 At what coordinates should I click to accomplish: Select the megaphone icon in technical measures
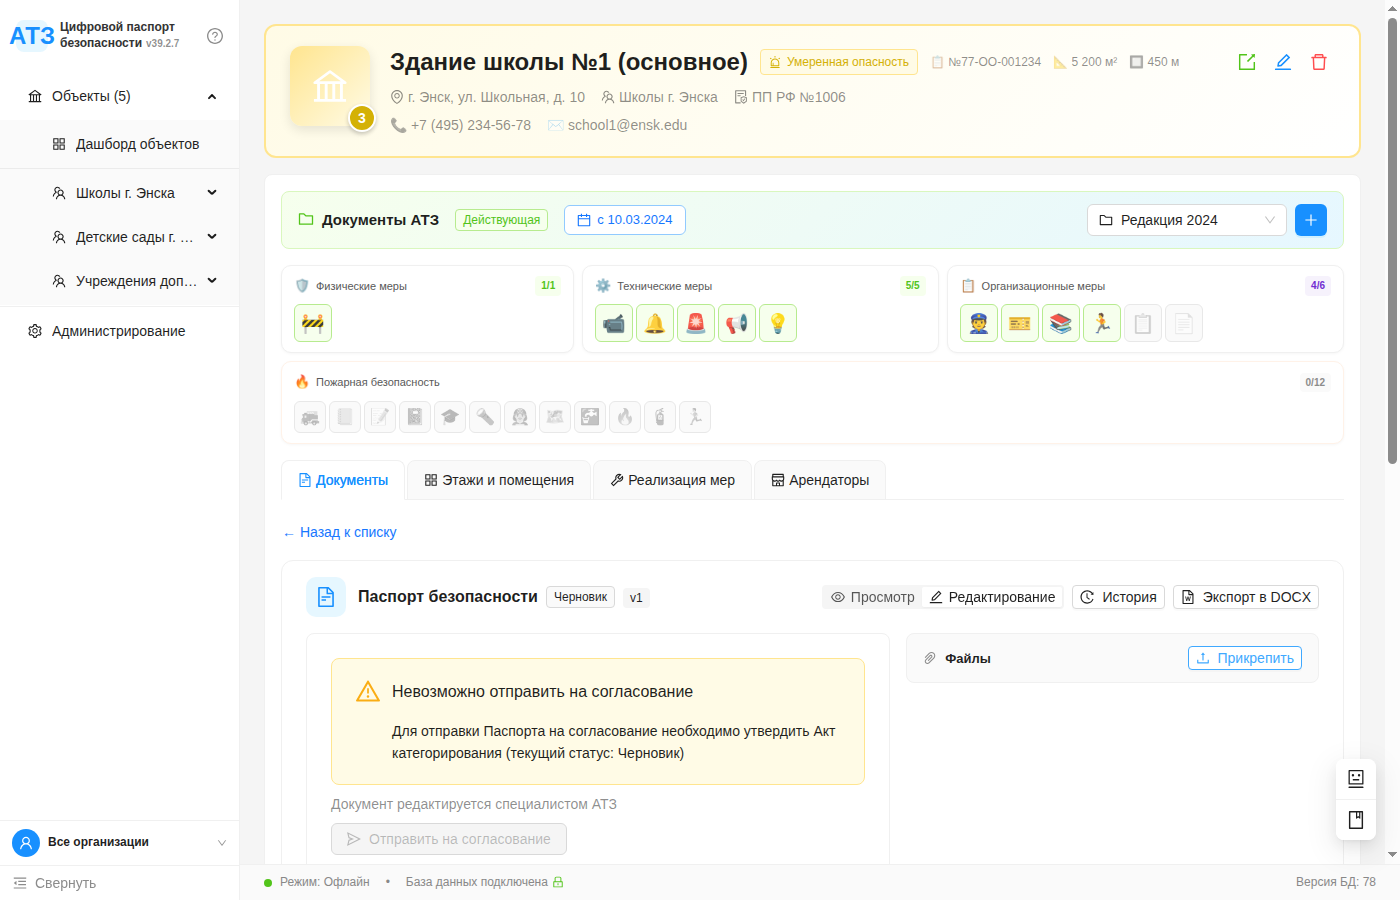click(737, 322)
